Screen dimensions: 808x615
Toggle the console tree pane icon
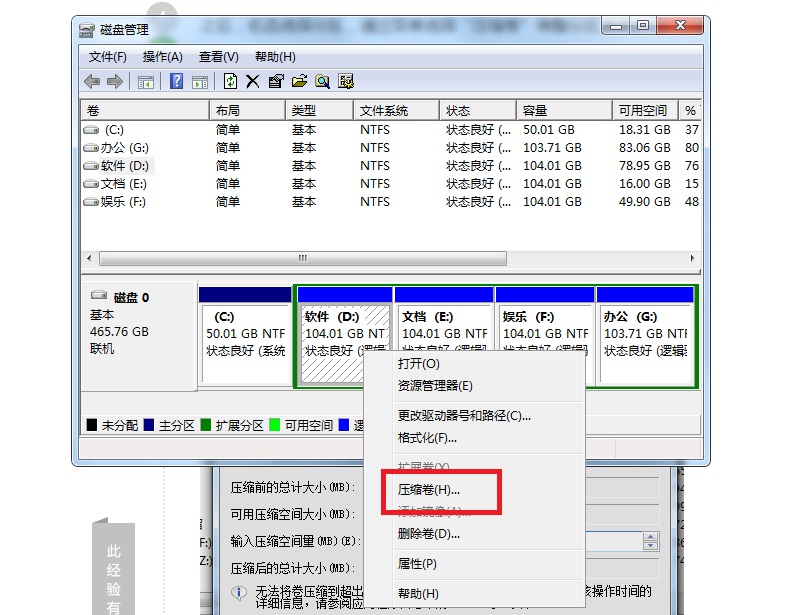click(146, 81)
